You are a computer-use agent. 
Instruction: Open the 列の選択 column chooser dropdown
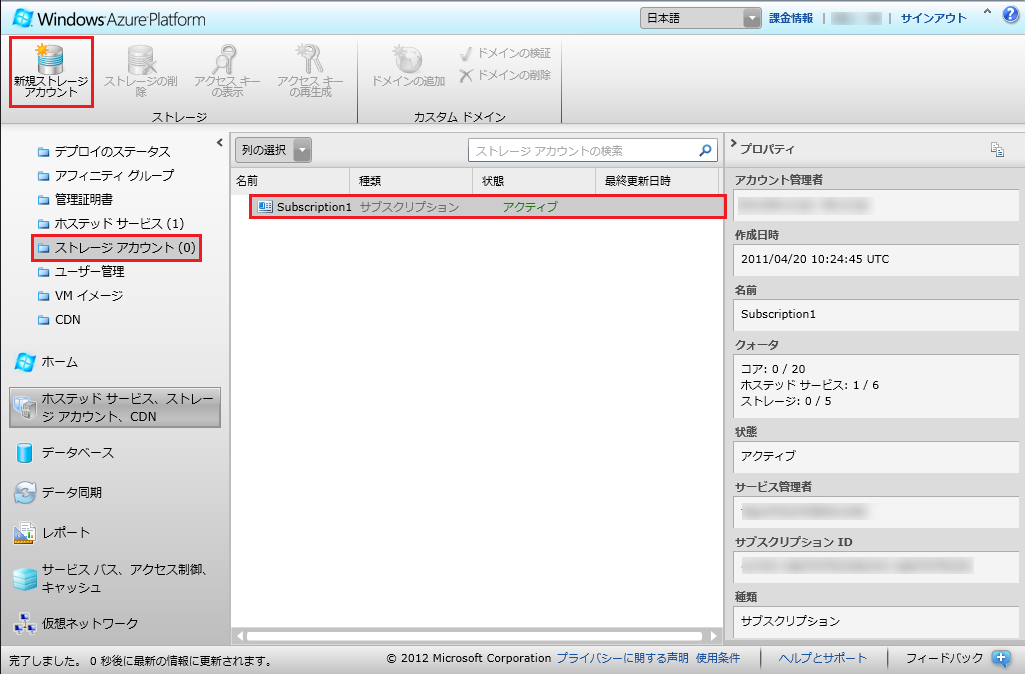[273, 150]
